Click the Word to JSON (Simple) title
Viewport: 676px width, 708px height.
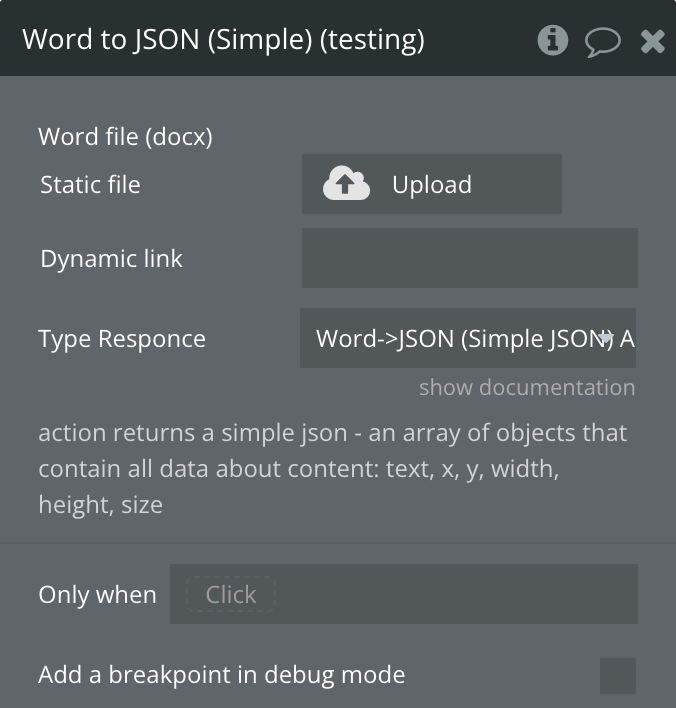[223, 40]
